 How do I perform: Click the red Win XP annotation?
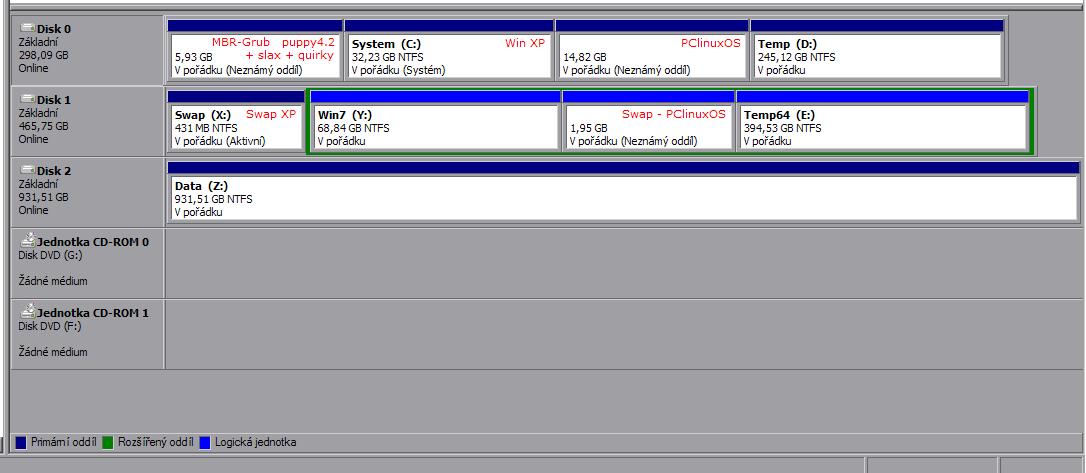[525, 43]
